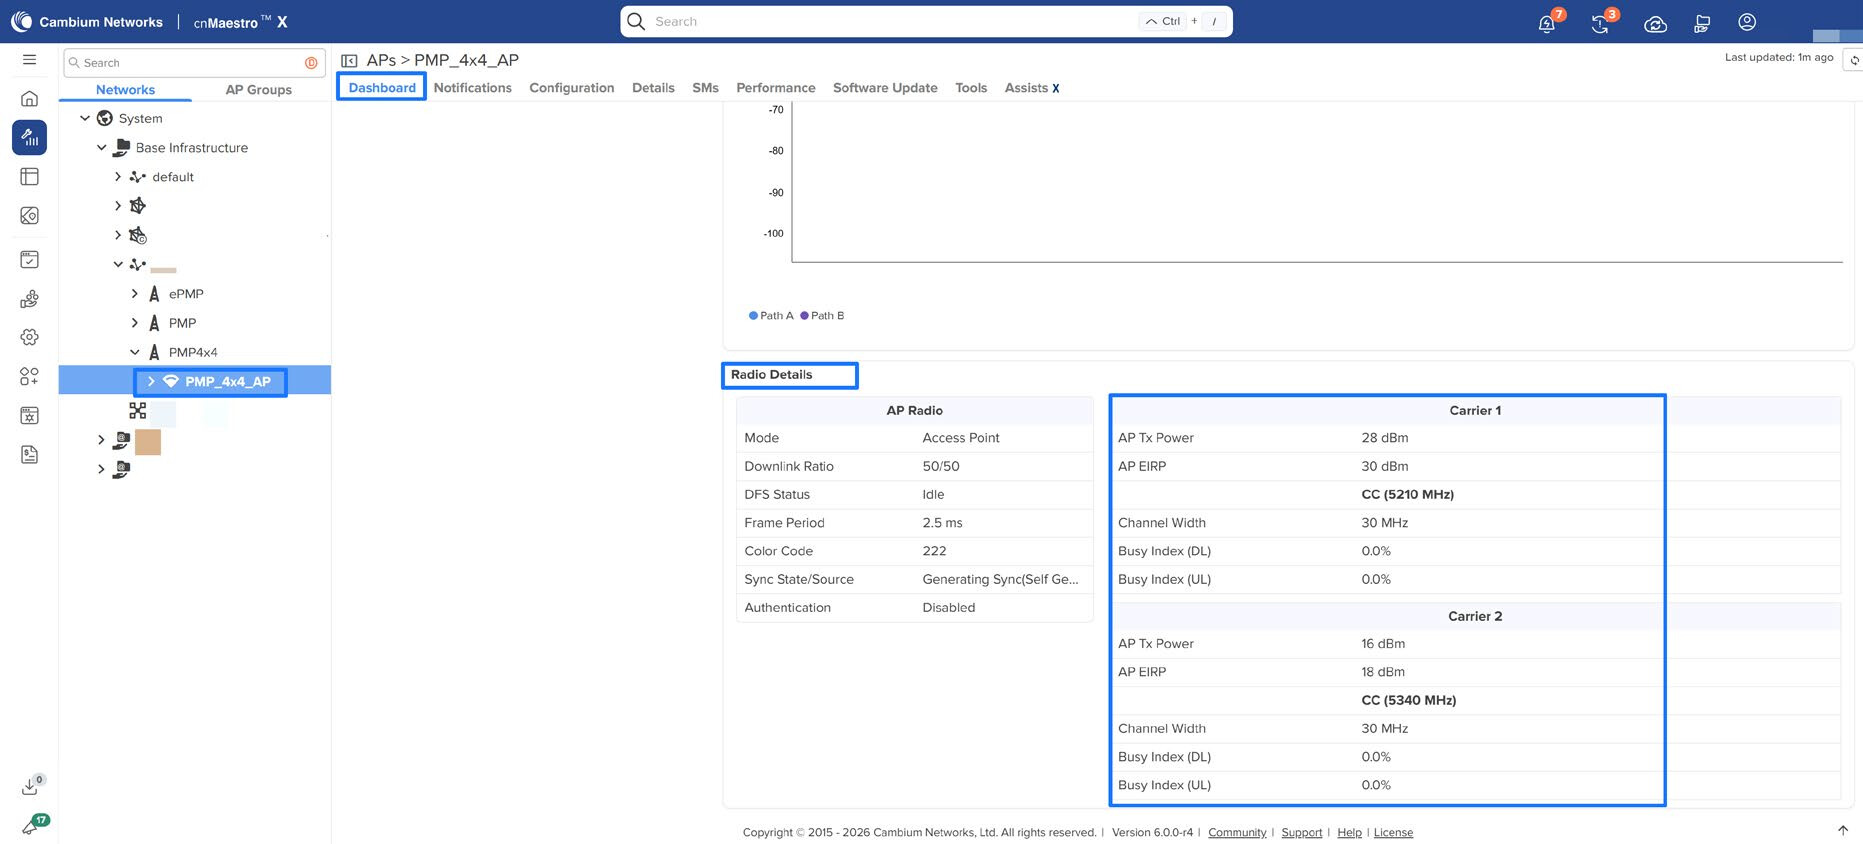Image resolution: width=1863 pixels, height=844 pixels.
Task: Select the Dashboard tab
Action: tap(382, 88)
